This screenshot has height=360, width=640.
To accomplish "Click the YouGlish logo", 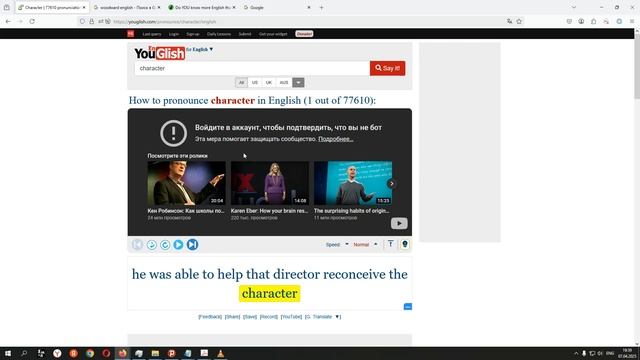I will (x=160, y=53).
